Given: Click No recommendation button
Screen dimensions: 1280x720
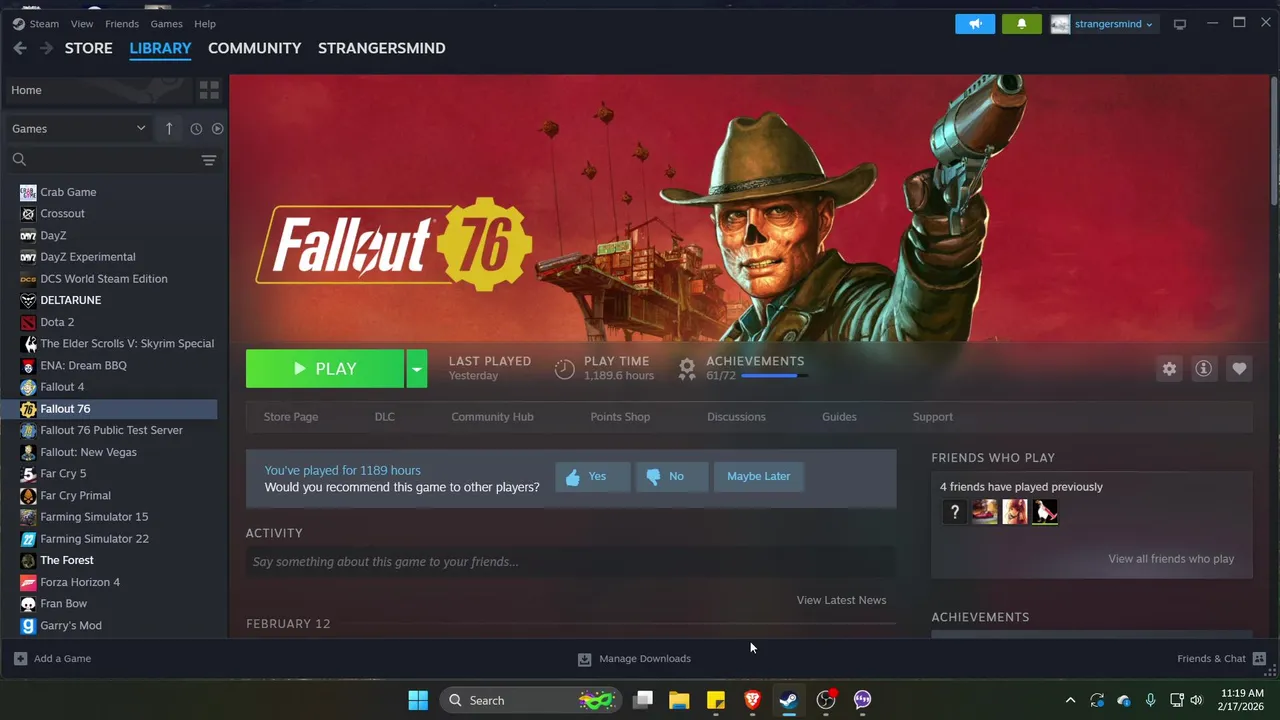Looking at the screenshot, I should coord(672,476).
